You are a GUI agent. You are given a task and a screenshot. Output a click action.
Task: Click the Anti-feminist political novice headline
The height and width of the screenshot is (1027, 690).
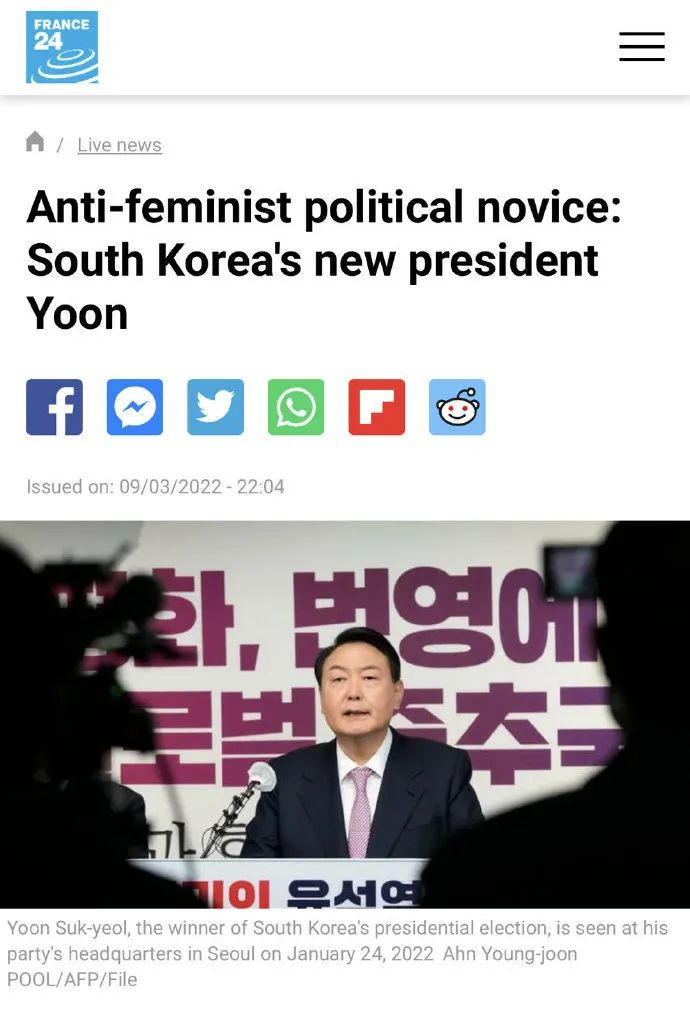click(324, 260)
